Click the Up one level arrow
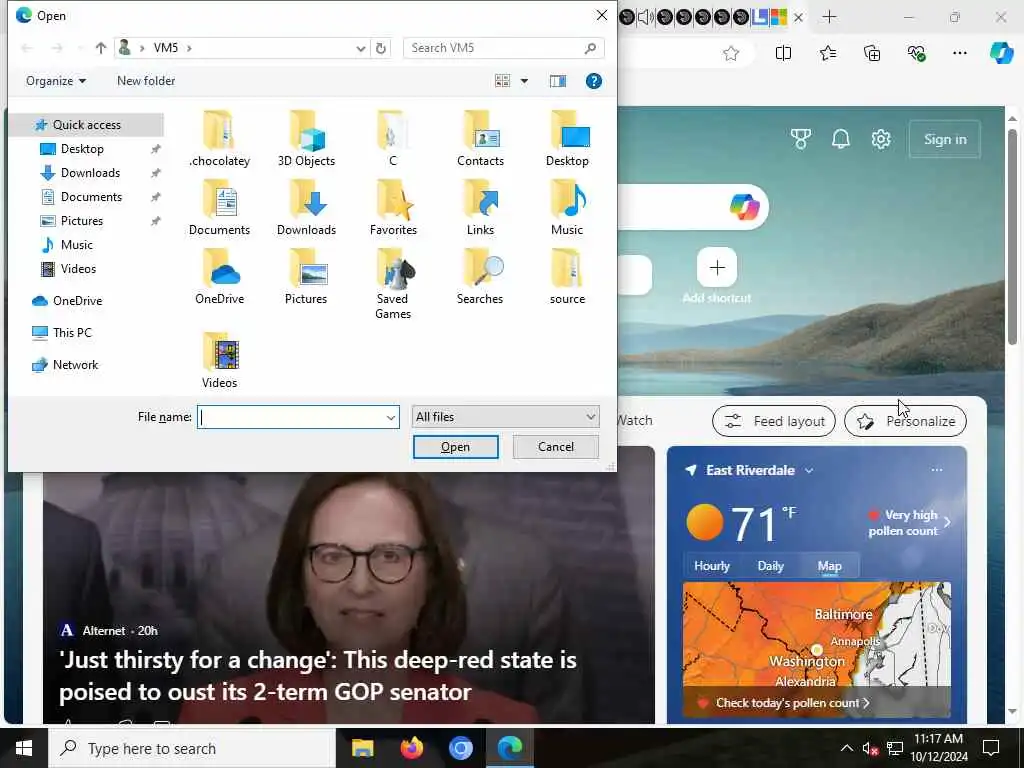 tap(101, 48)
